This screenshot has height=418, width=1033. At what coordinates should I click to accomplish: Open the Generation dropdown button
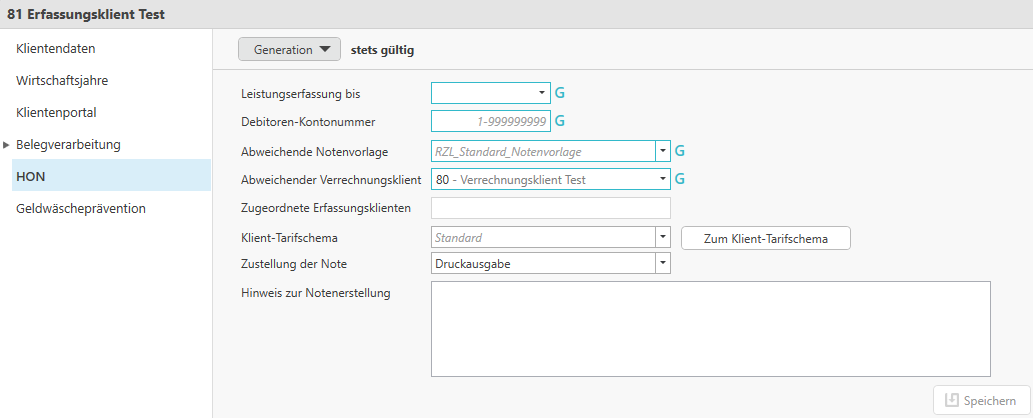click(x=289, y=49)
